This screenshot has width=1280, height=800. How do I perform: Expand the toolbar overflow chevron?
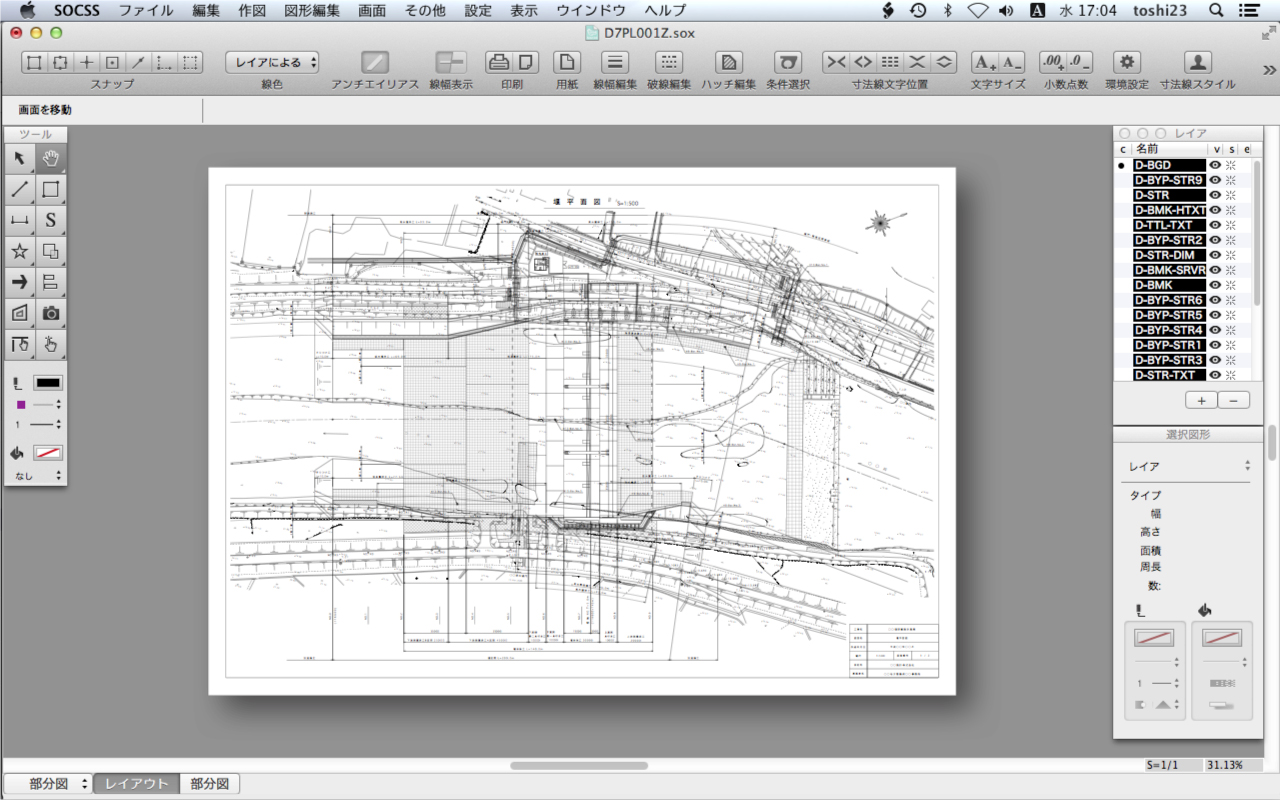(1269, 70)
